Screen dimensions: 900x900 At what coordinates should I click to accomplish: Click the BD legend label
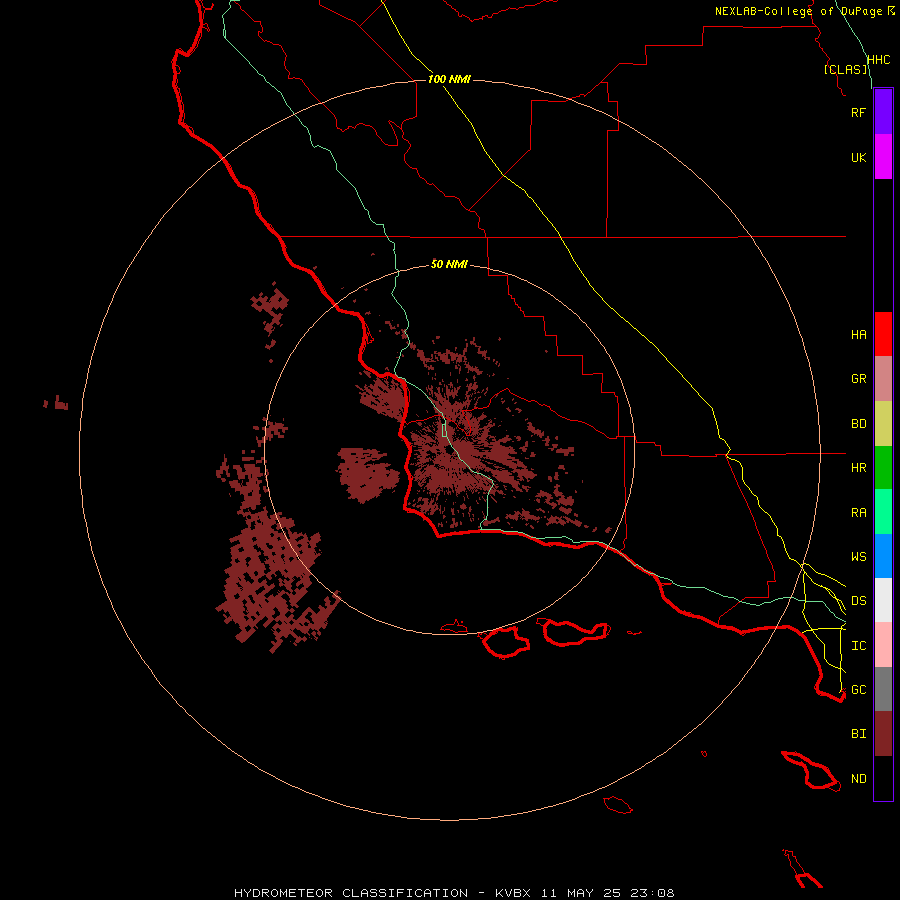click(858, 424)
